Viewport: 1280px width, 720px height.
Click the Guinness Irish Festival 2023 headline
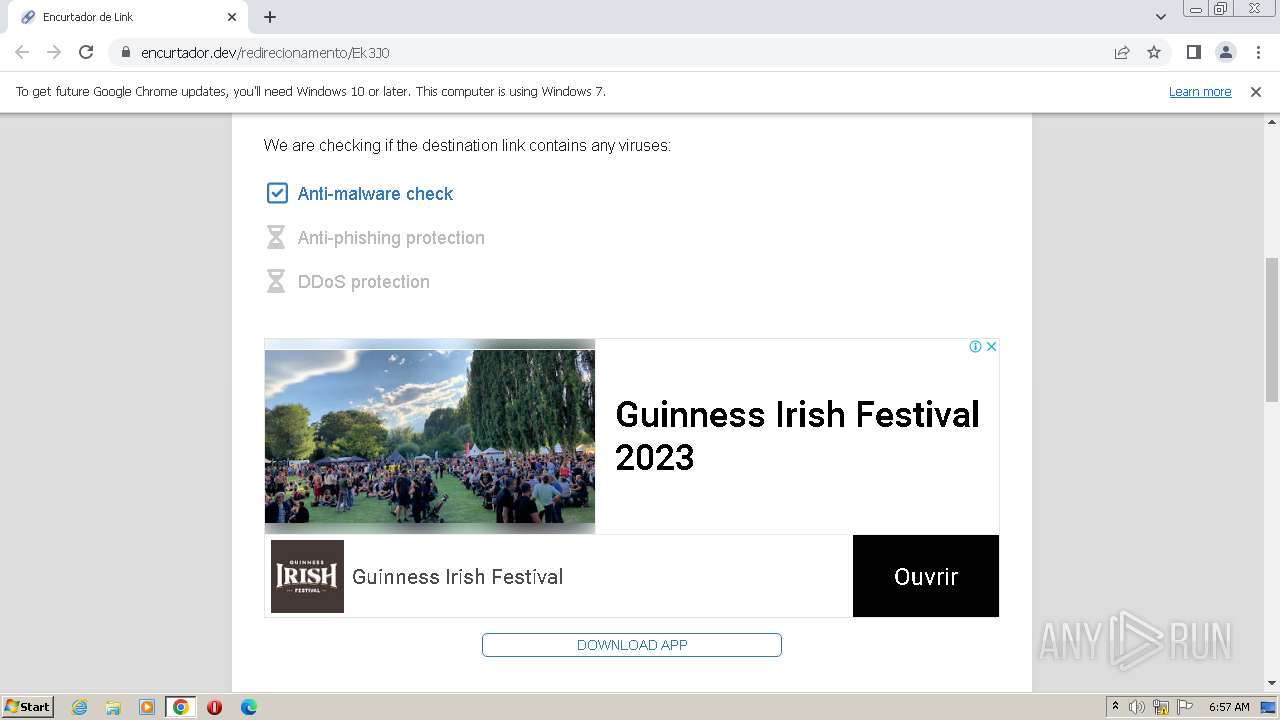click(x=797, y=436)
